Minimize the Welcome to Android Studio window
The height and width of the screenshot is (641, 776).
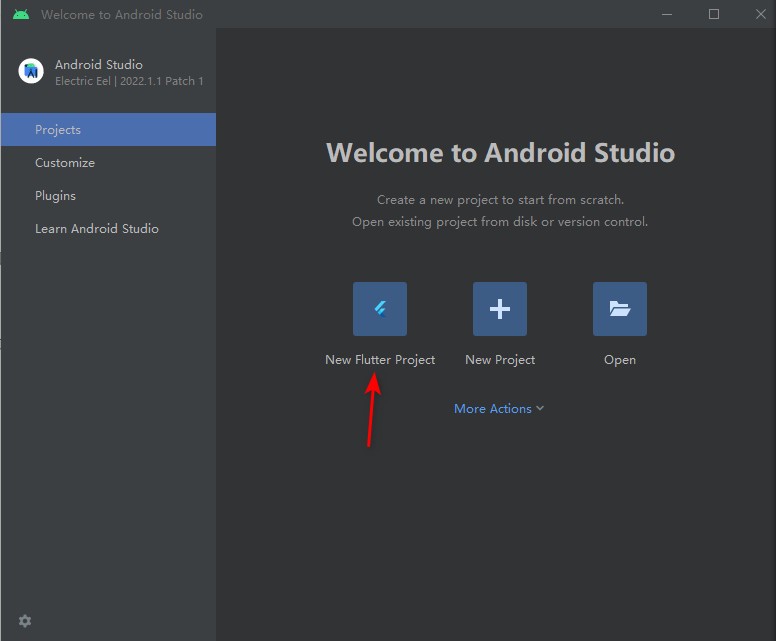coord(668,14)
